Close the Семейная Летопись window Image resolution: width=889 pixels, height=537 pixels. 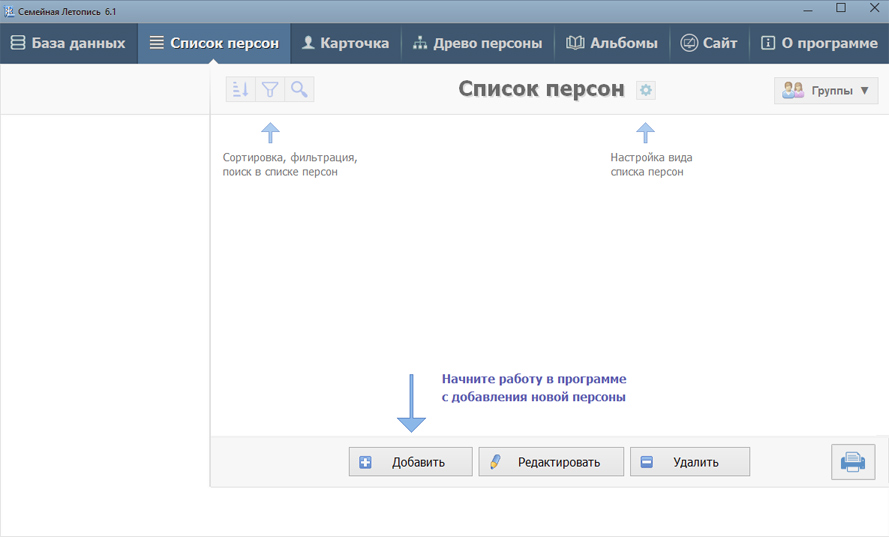pyautogui.click(x=874, y=9)
